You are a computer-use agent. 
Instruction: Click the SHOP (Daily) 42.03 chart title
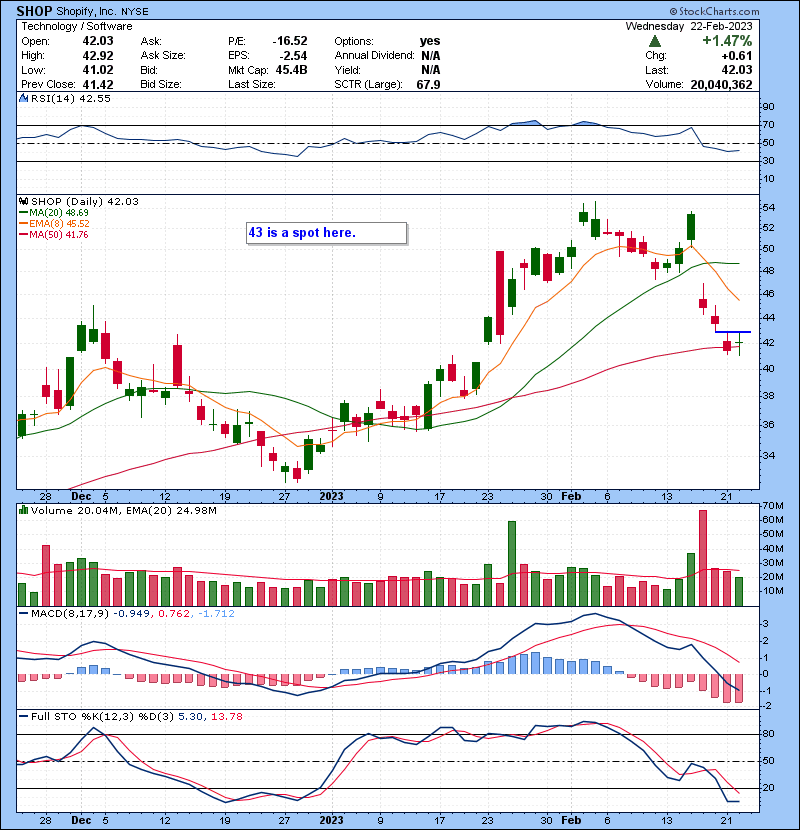pos(85,201)
